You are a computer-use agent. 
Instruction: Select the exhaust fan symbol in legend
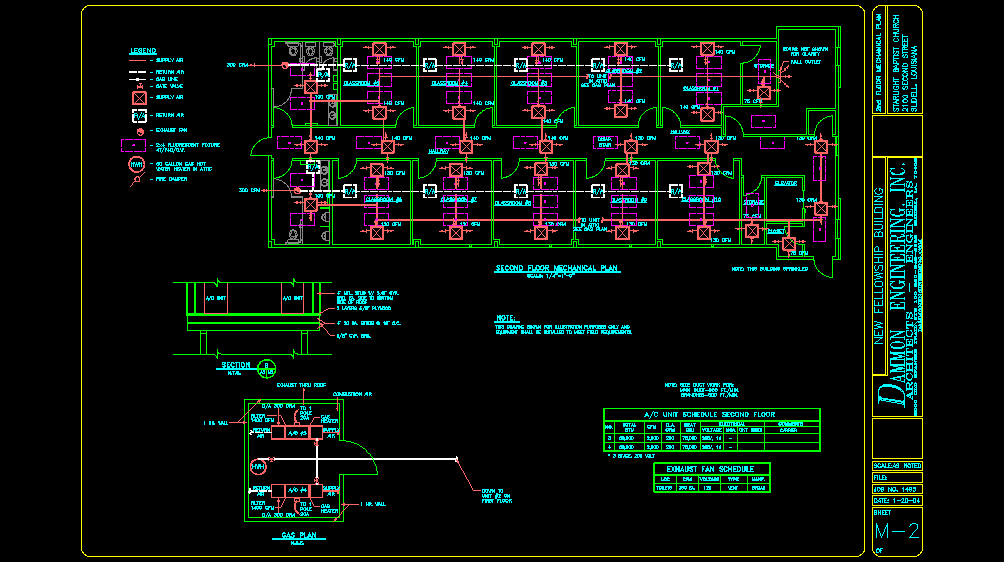point(138,130)
